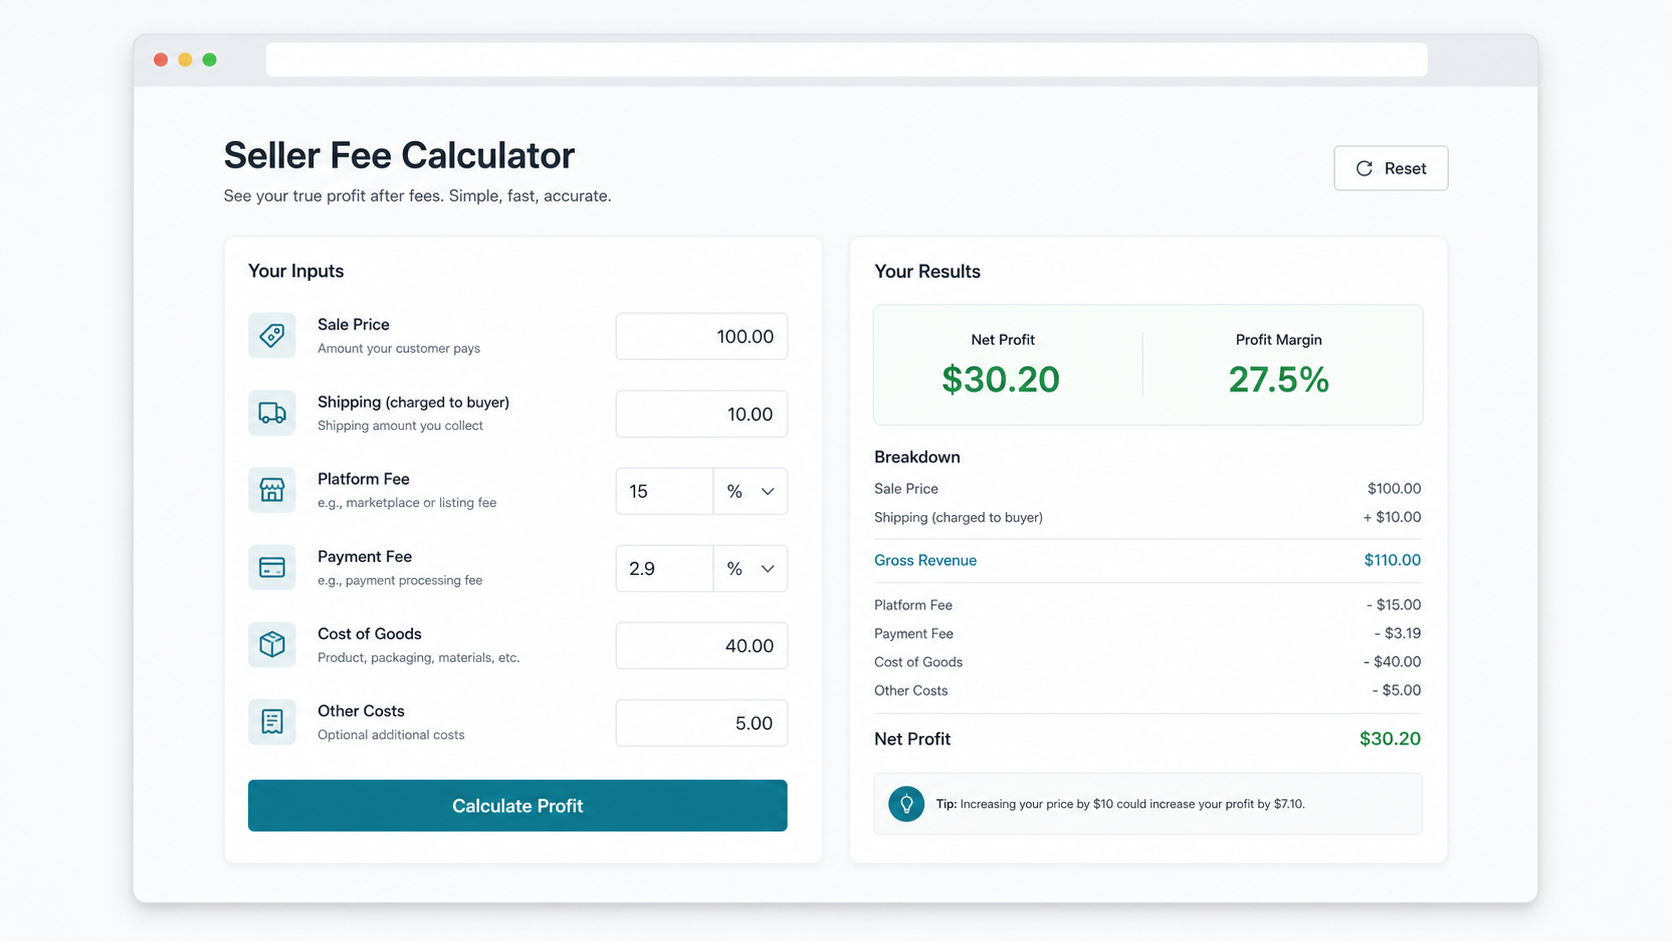This screenshot has height=941, width=1672.
Task: Click the large $30.20 Net Profit figure
Action: 1001,379
